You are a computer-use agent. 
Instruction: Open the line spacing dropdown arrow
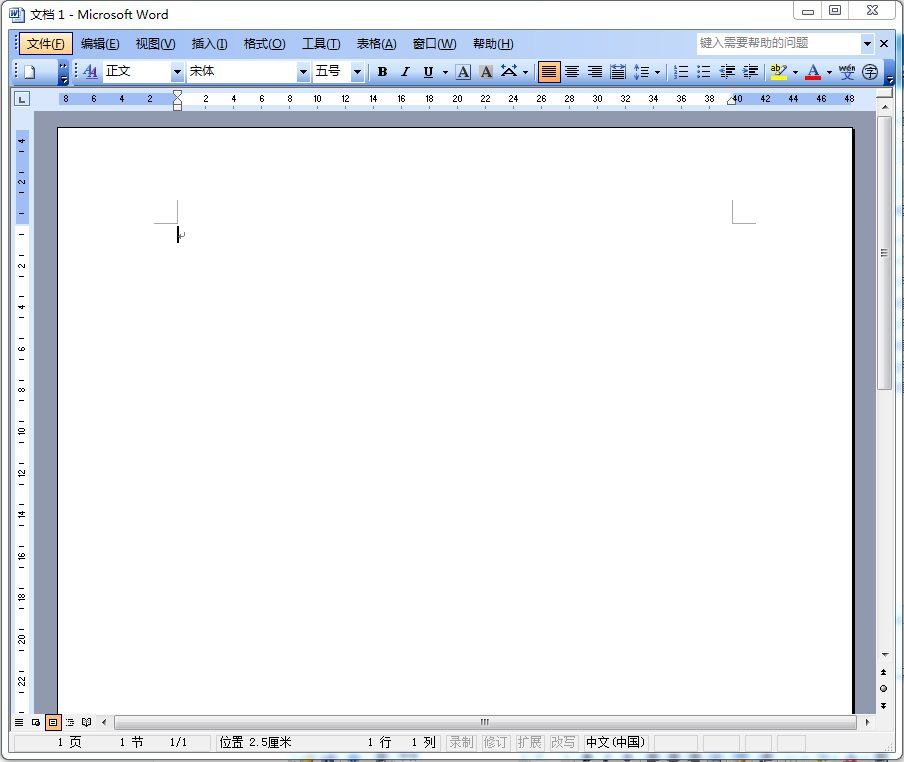pos(657,72)
